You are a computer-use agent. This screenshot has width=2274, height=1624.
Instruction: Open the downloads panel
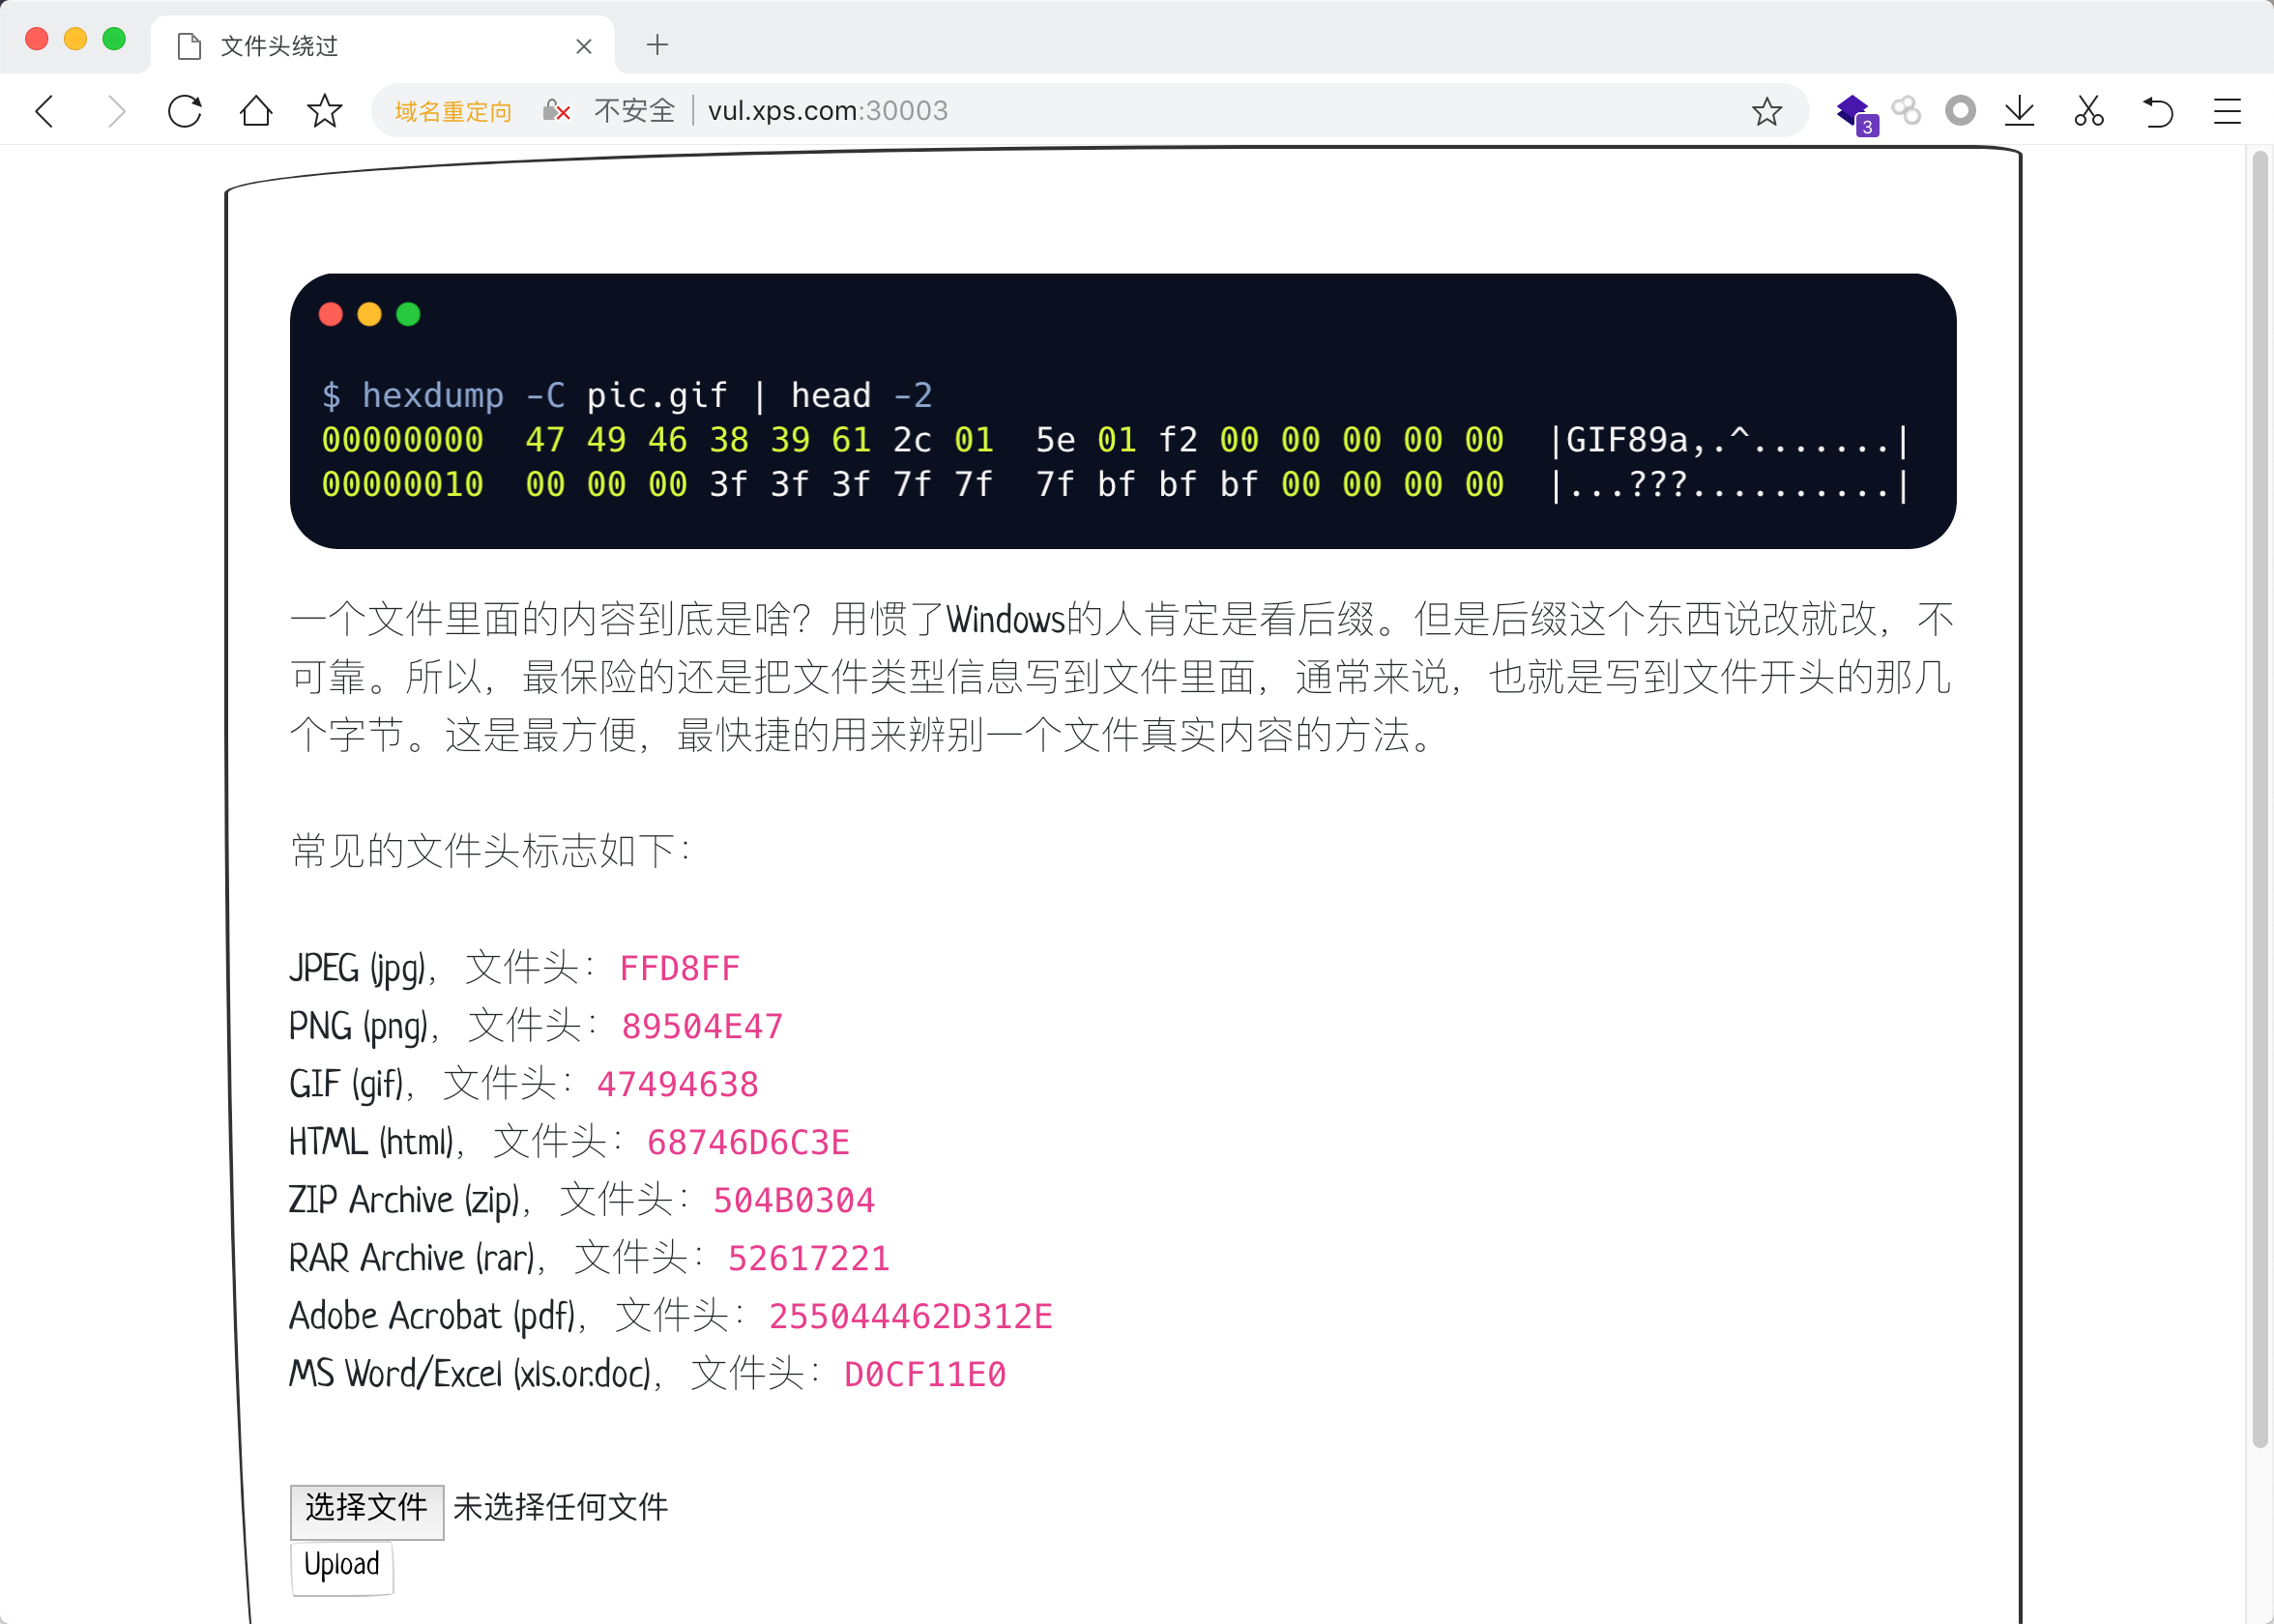pos(2019,111)
